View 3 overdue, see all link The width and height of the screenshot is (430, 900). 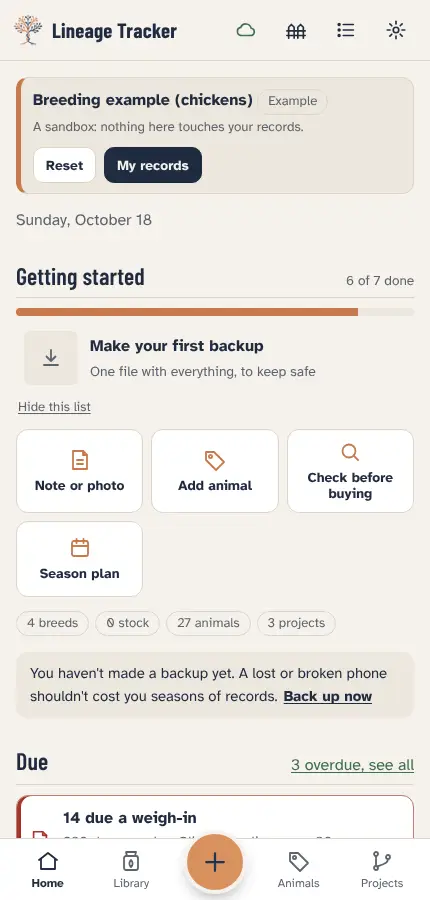[352, 765]
